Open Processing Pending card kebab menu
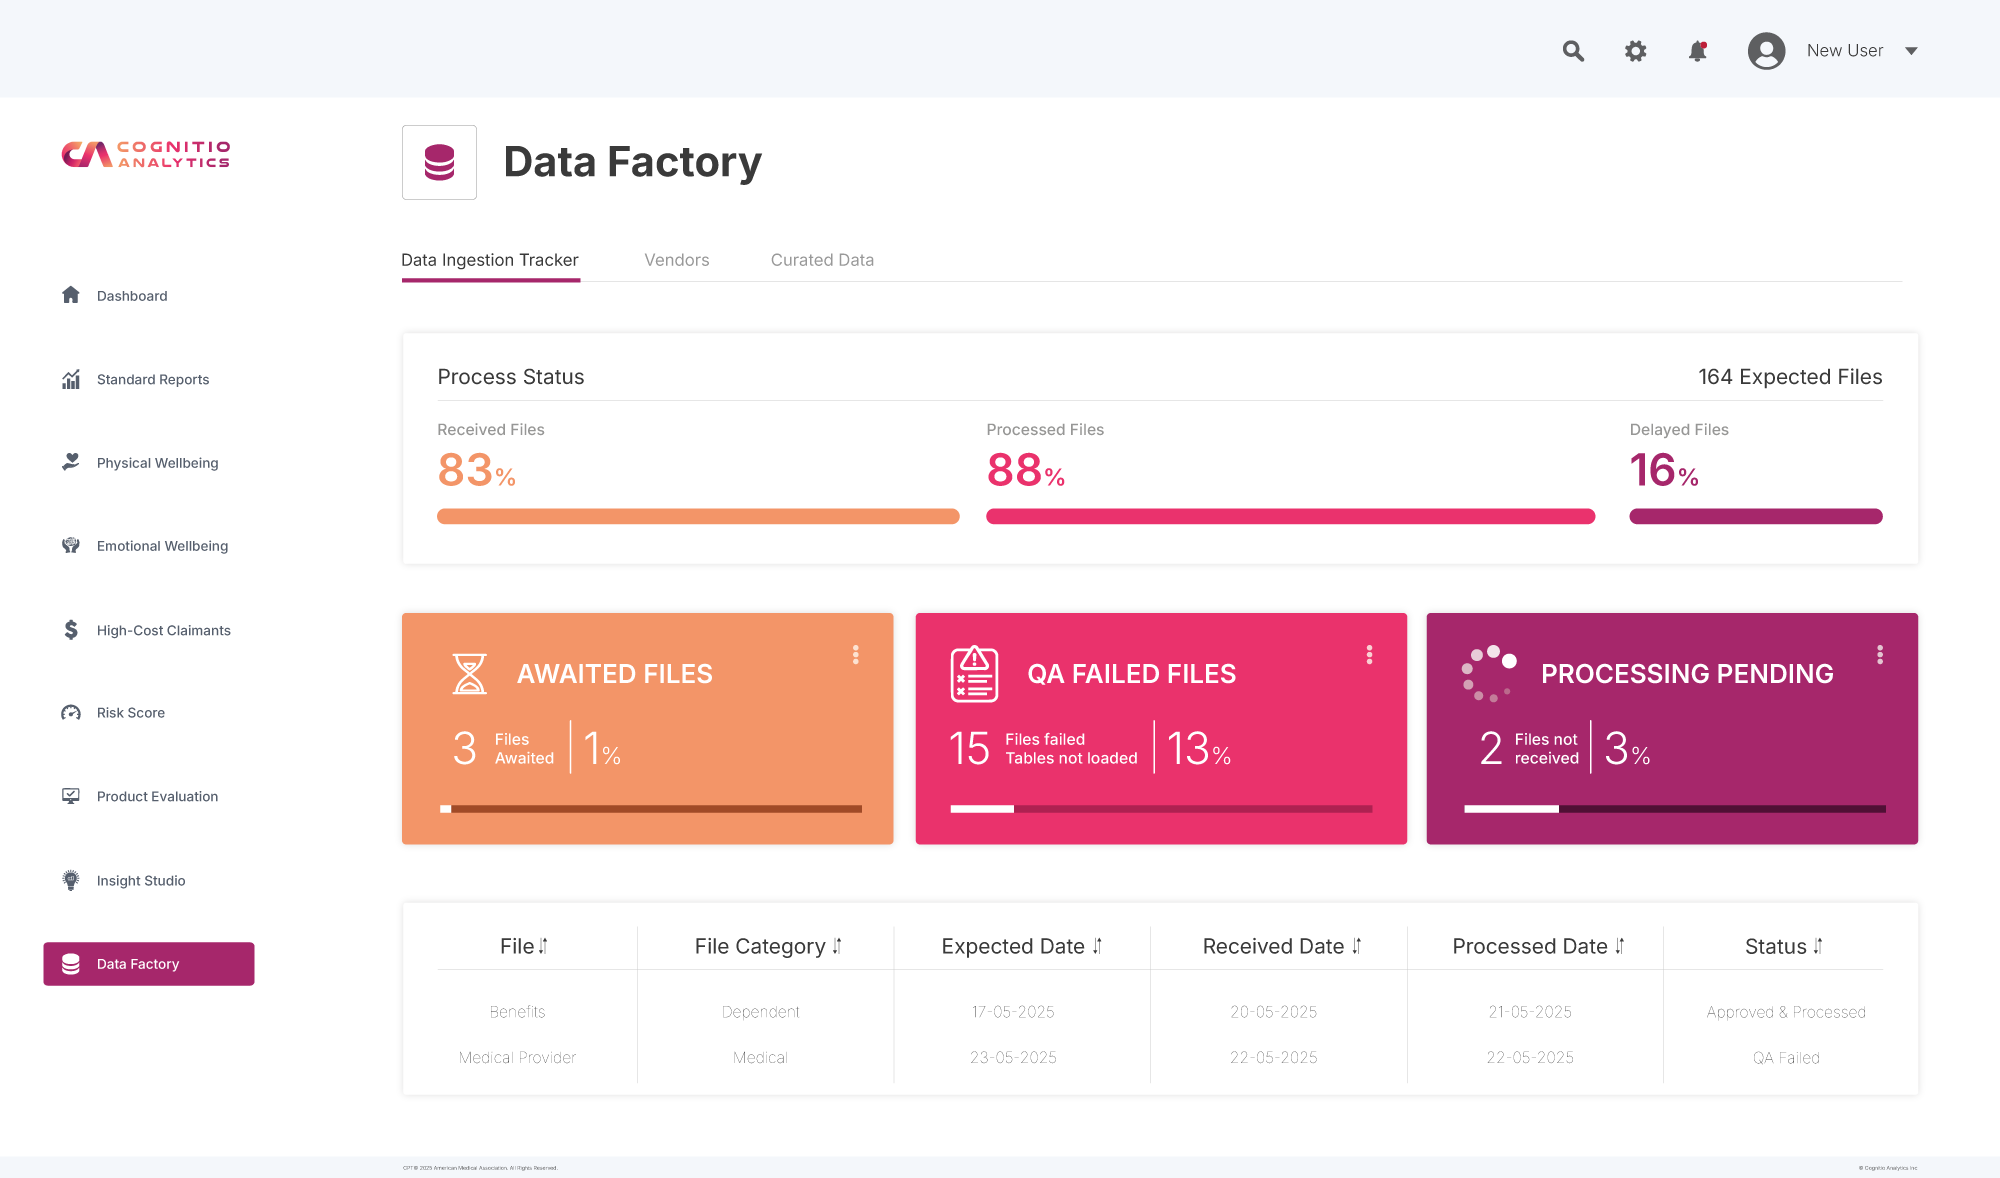2000x1178 pixels. coord(1880,654)
